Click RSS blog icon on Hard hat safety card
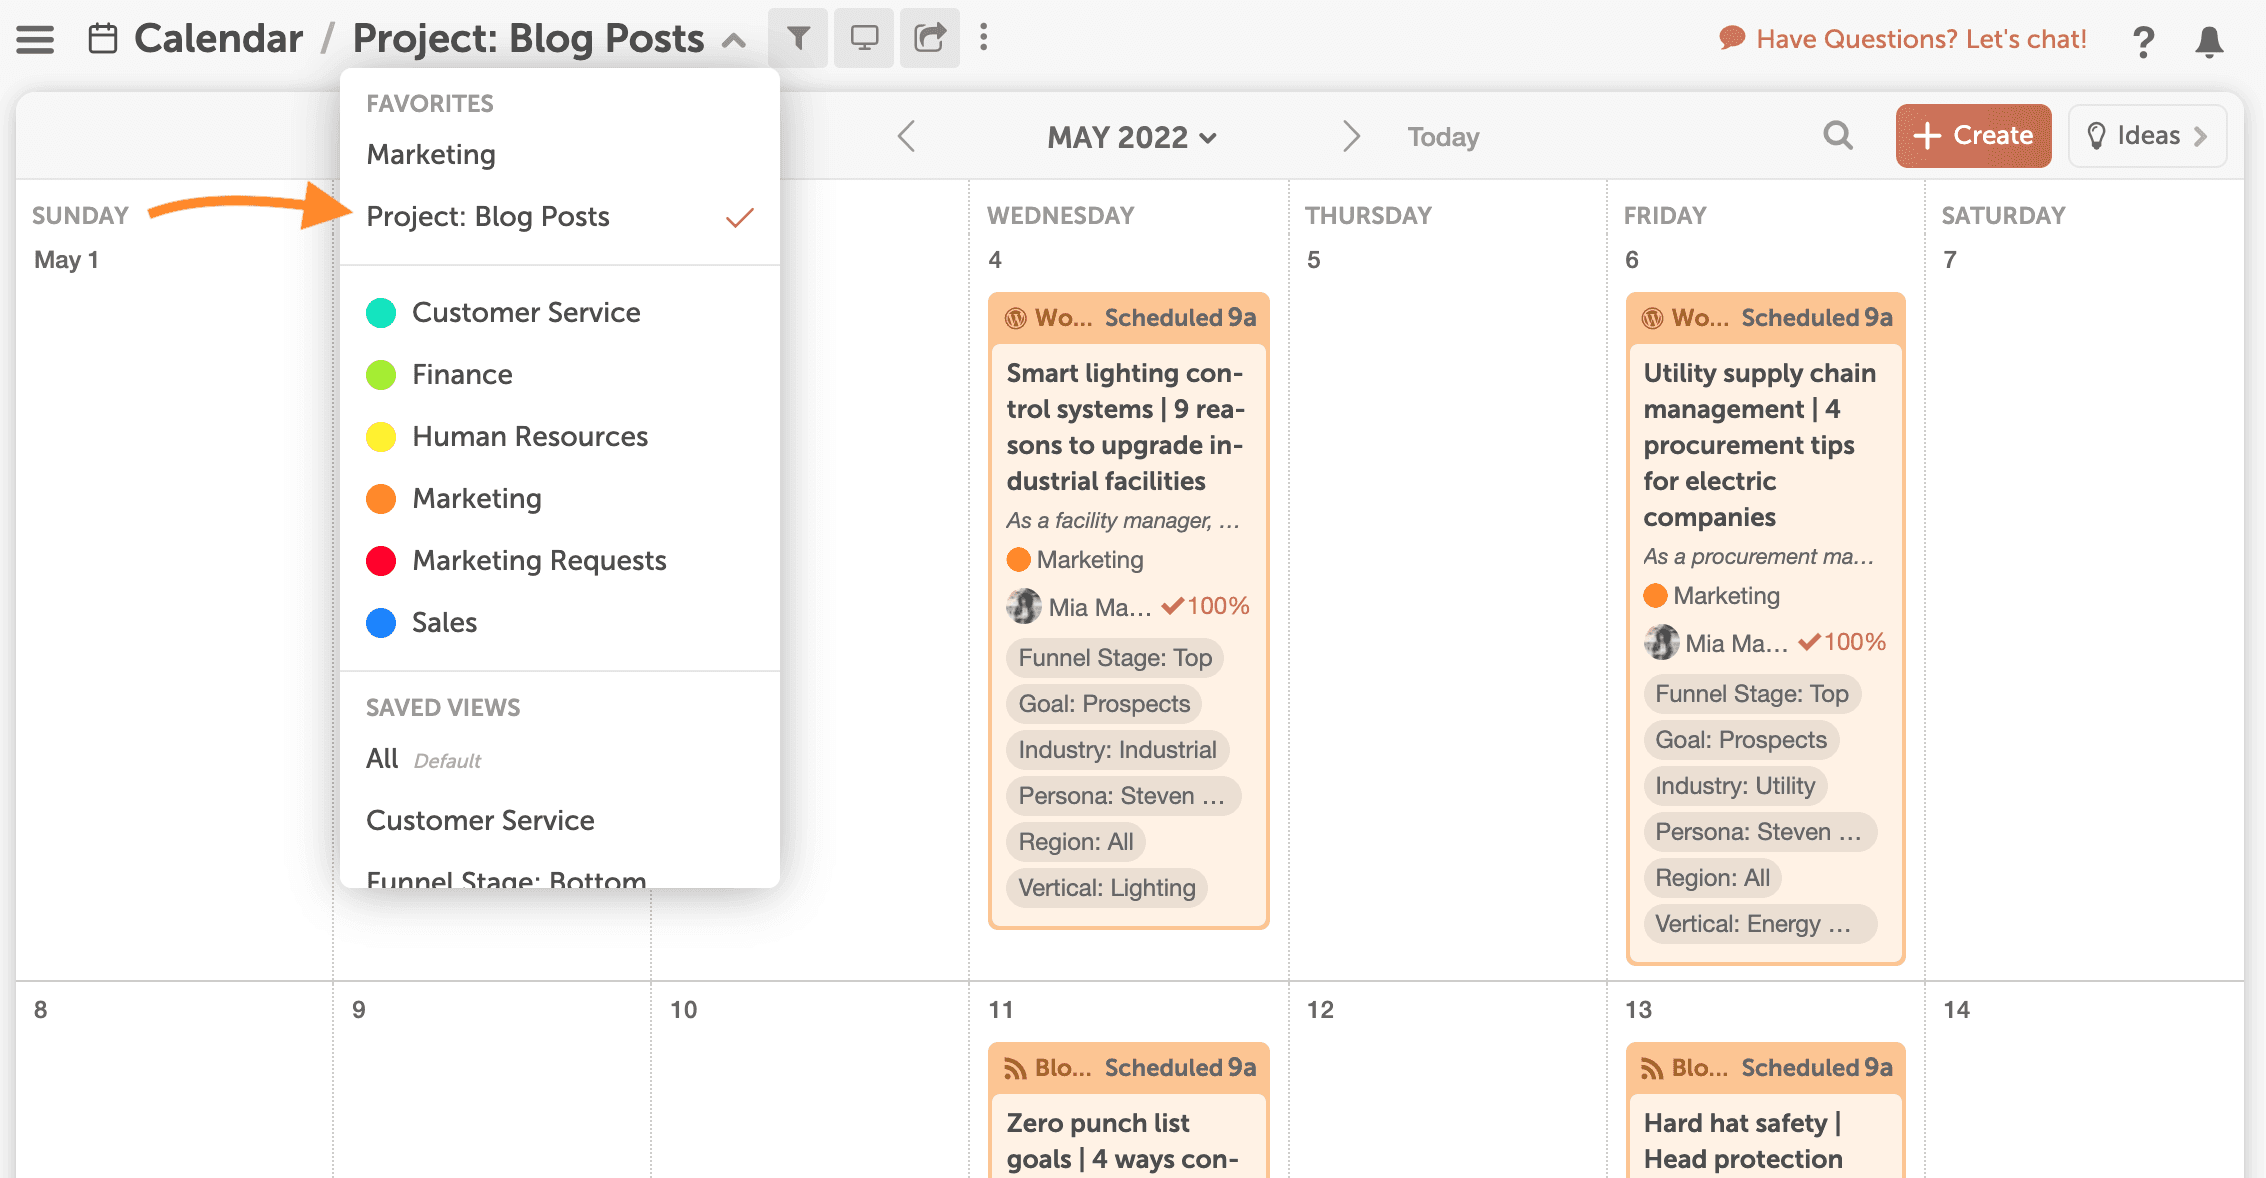2266x1178 pixels. [x=1653, y=1069]
